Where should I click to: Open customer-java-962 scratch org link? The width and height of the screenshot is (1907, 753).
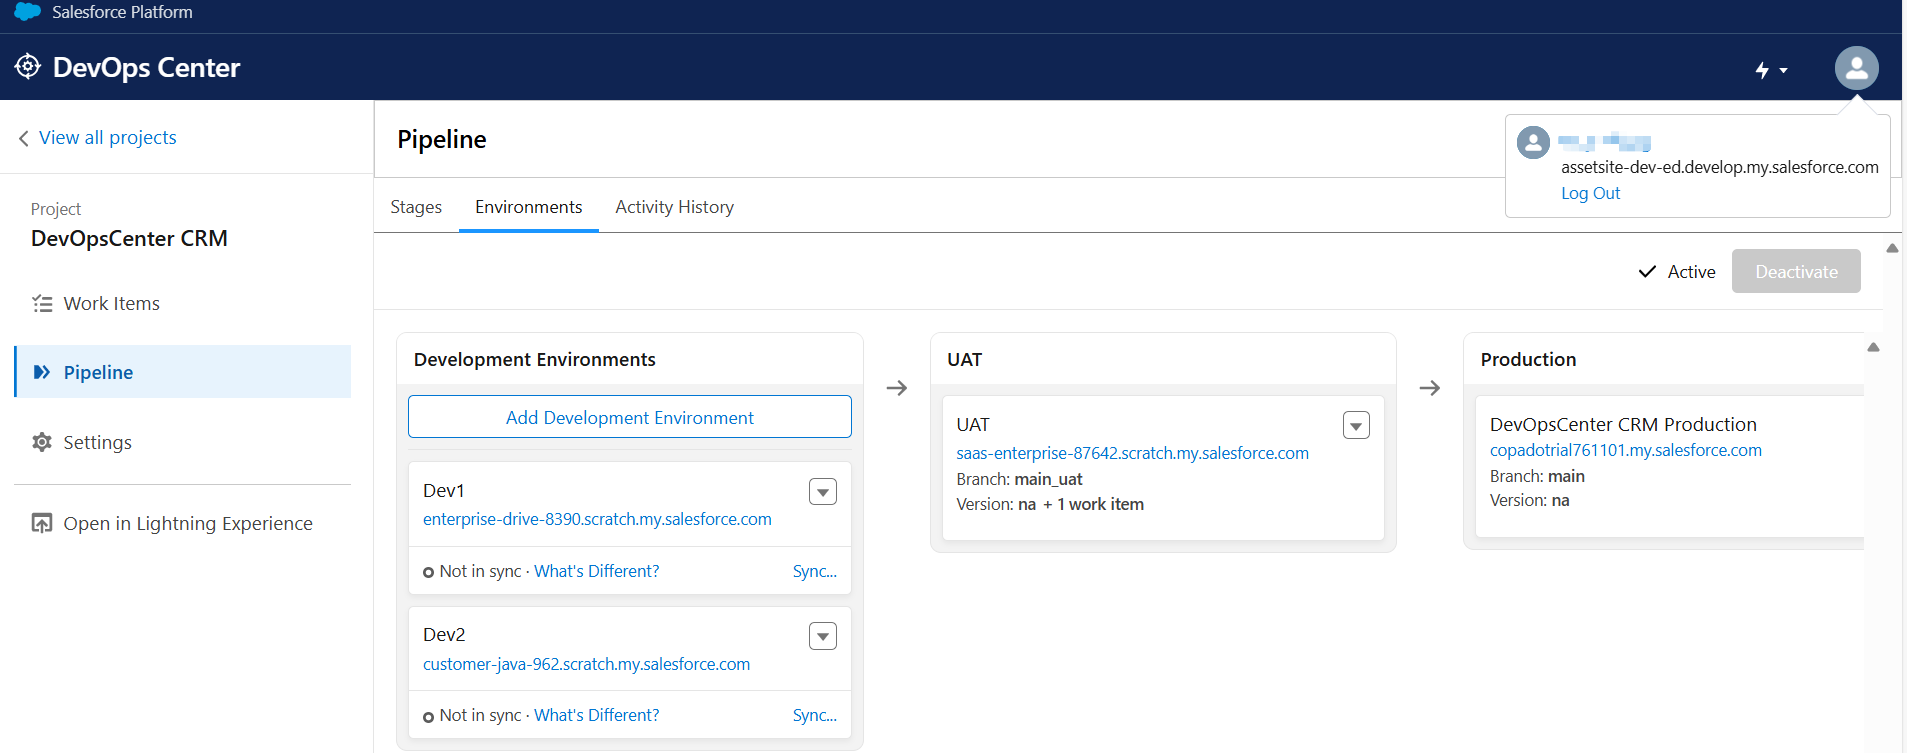click(586, 664)
